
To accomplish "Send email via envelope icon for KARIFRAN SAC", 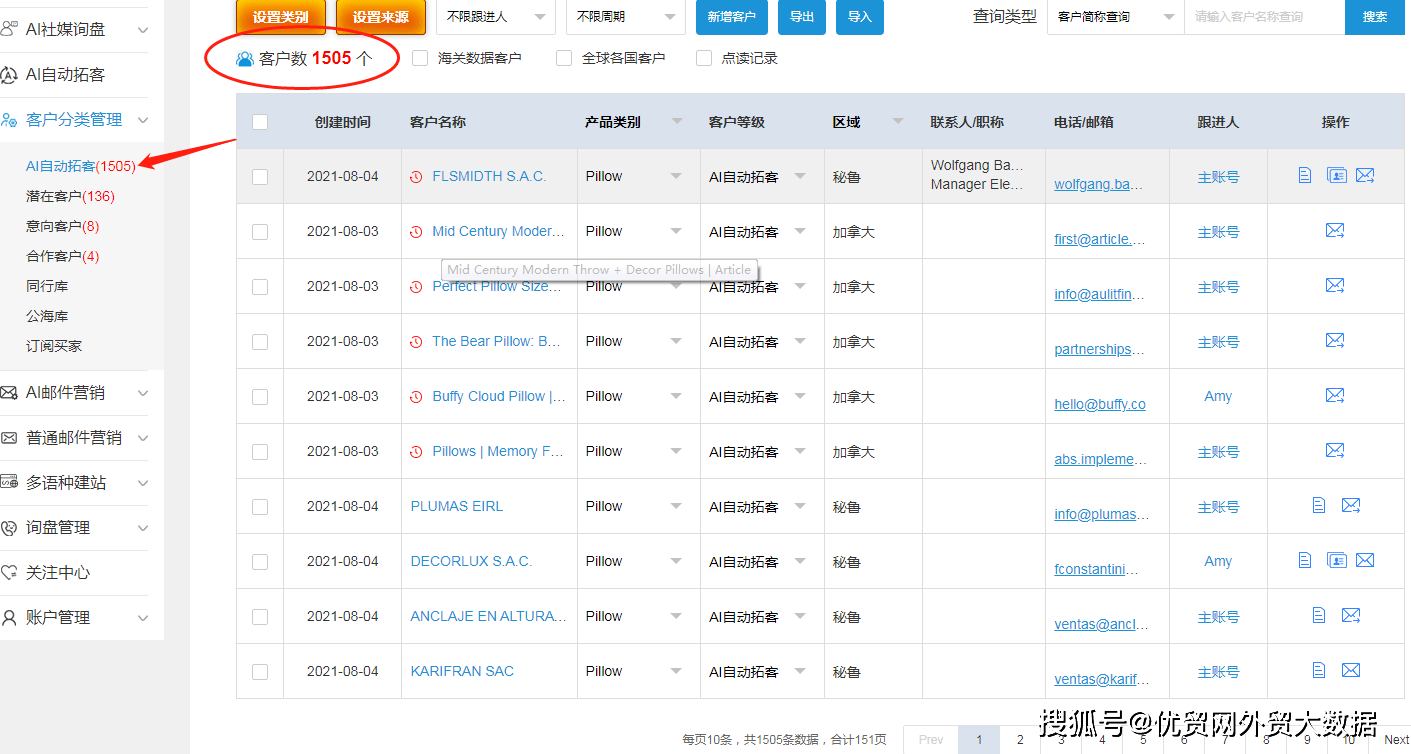I will tap(1351, 670).
